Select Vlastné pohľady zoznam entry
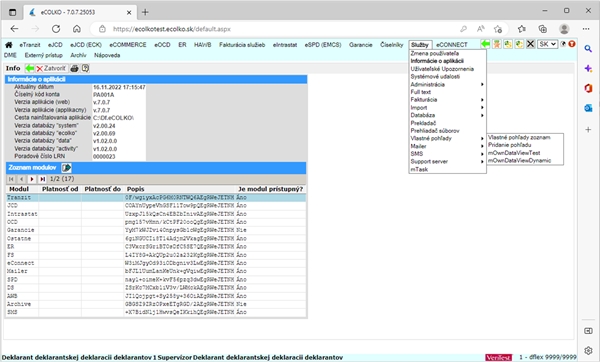Image resolution: width=600 pixels, height=362 pixels. point(519,137)
